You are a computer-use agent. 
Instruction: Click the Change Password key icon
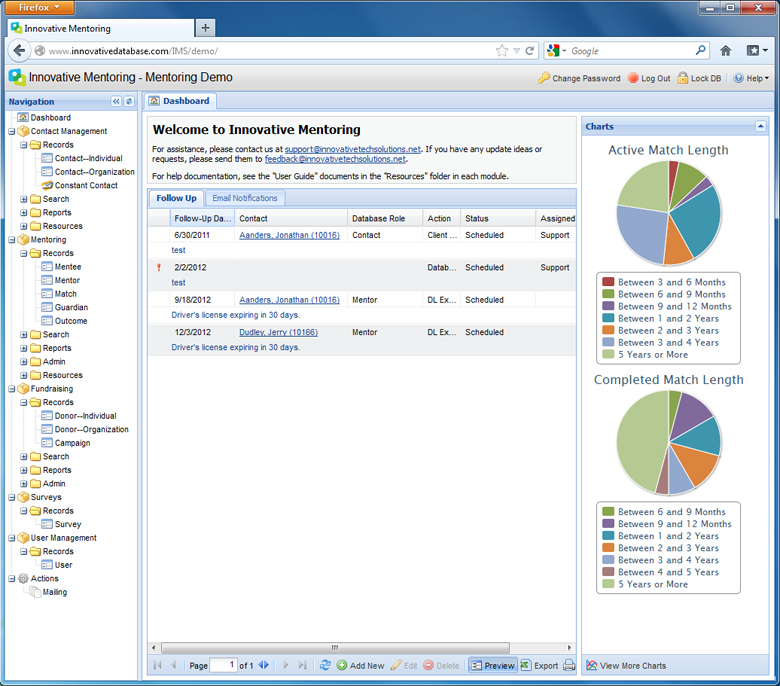[x=544, y=78]
